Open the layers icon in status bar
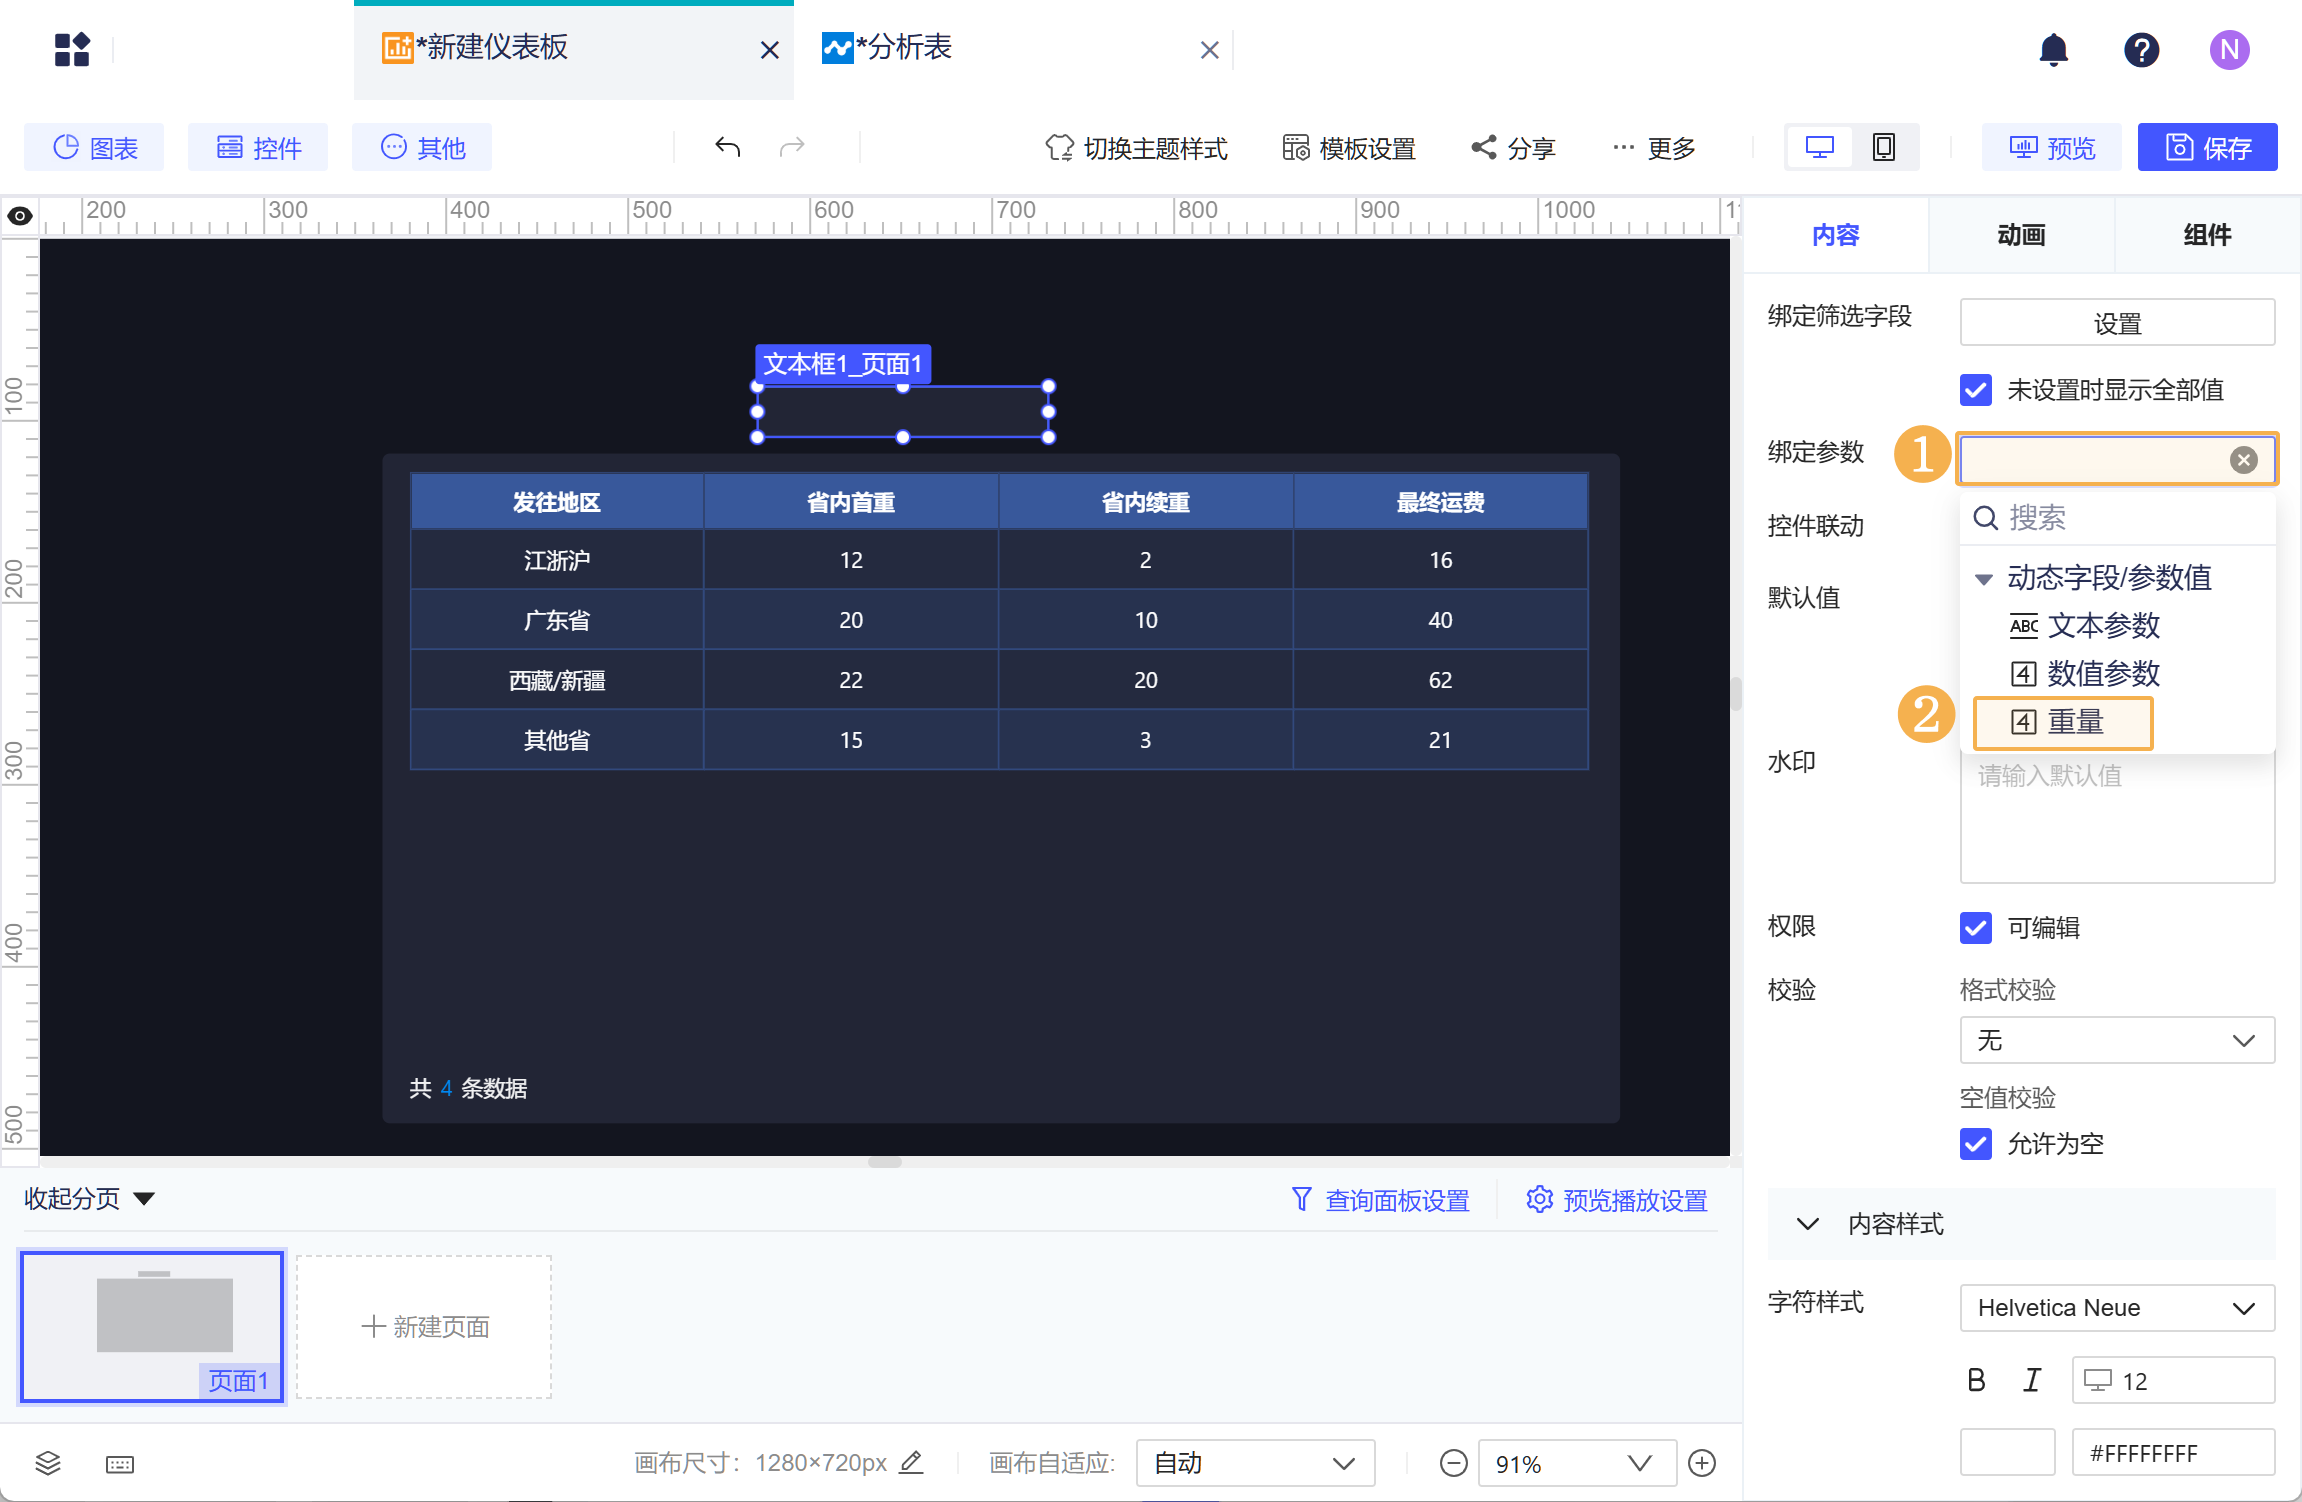 pos(48,1463)
